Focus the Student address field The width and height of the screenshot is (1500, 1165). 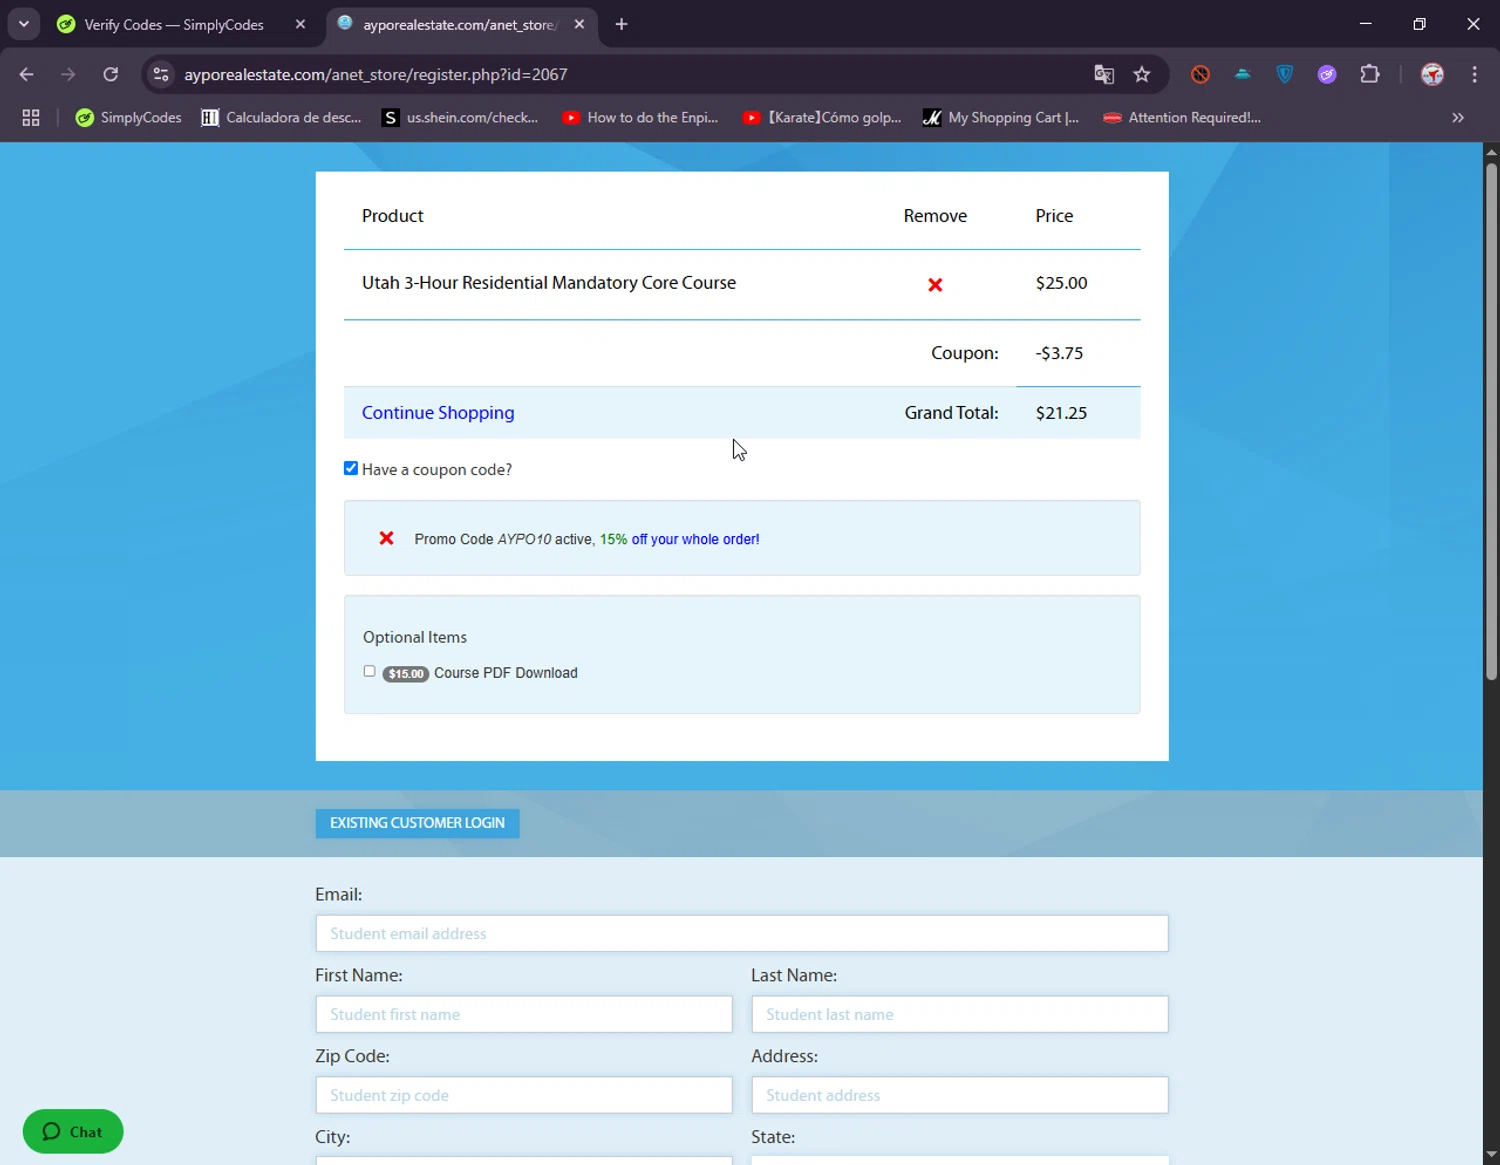click(960, 1095)
